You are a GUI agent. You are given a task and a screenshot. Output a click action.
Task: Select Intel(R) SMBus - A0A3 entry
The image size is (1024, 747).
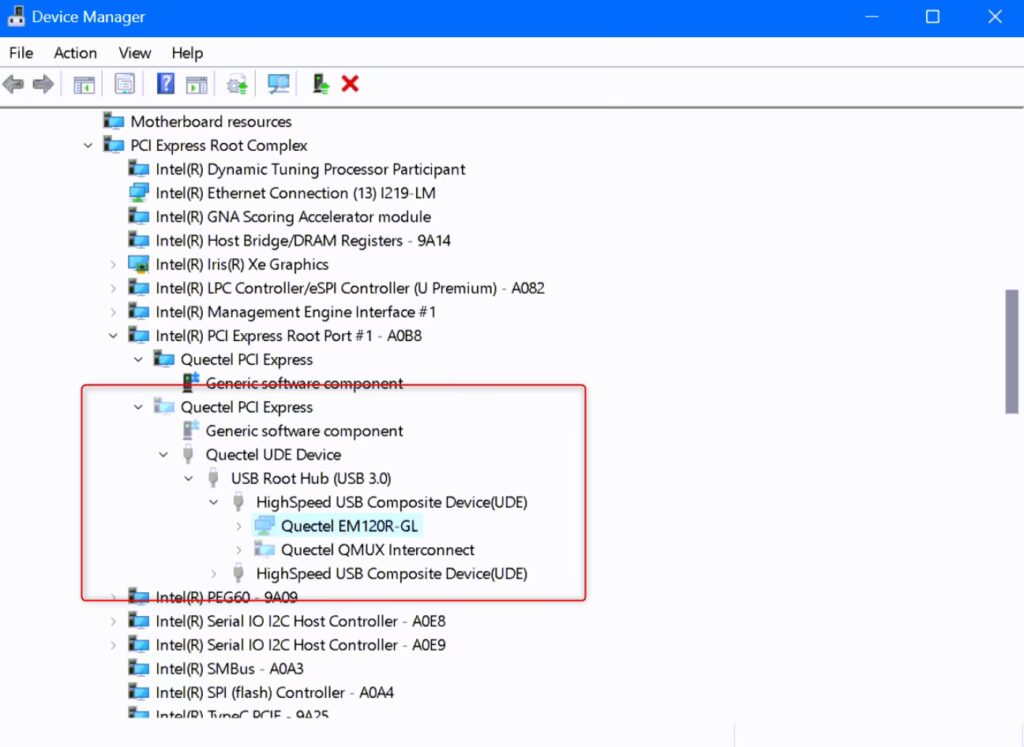coord(229,669)
